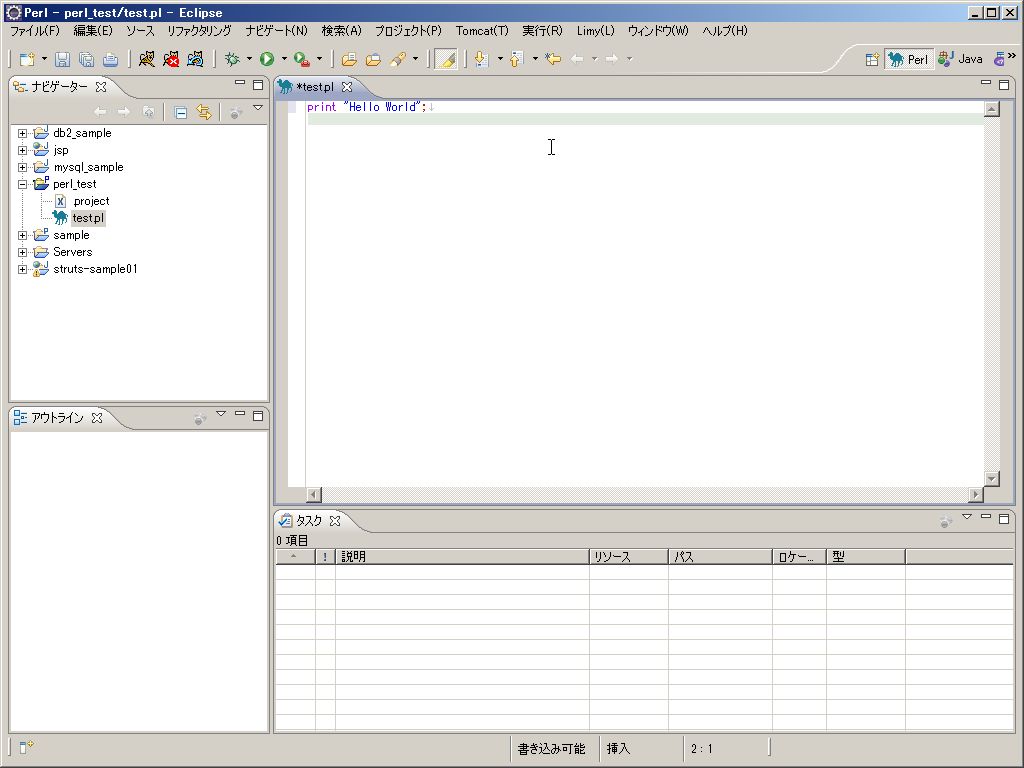Open the 編集(E) menu
This screenshot has height=768, width=1024.
93,31
